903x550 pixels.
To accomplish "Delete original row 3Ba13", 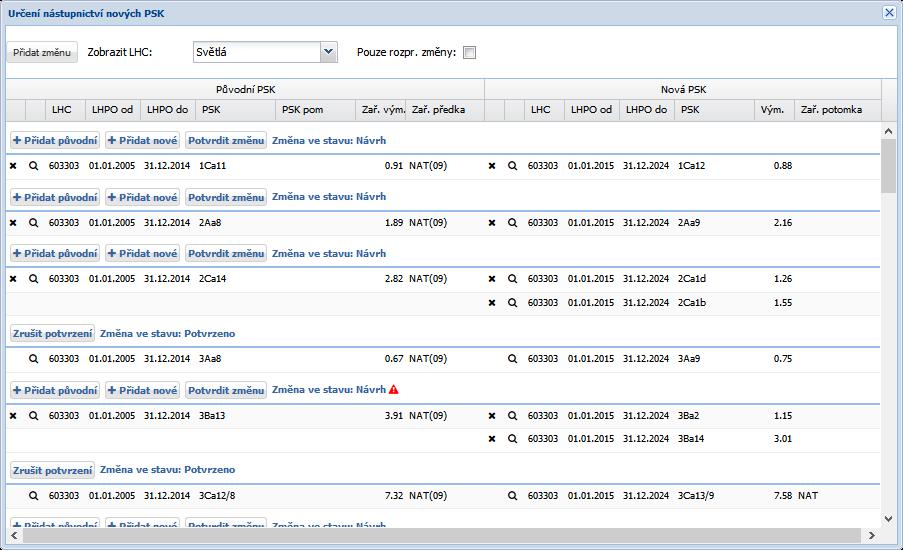I will [x=13, y=416].
